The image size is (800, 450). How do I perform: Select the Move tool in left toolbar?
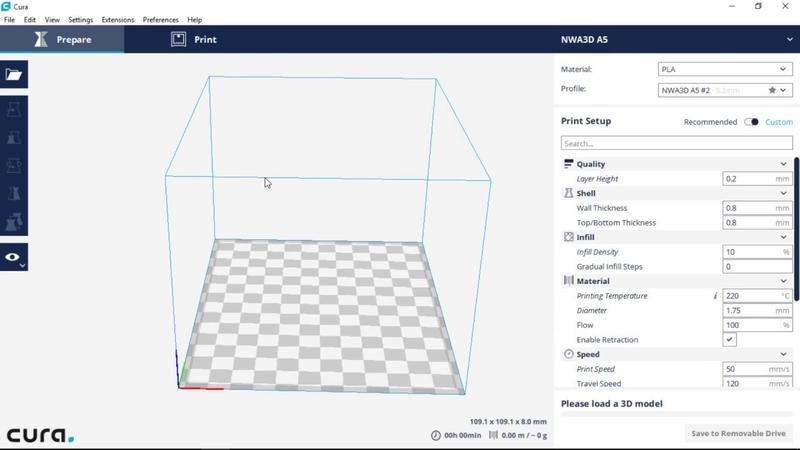(x=14, y=110)
